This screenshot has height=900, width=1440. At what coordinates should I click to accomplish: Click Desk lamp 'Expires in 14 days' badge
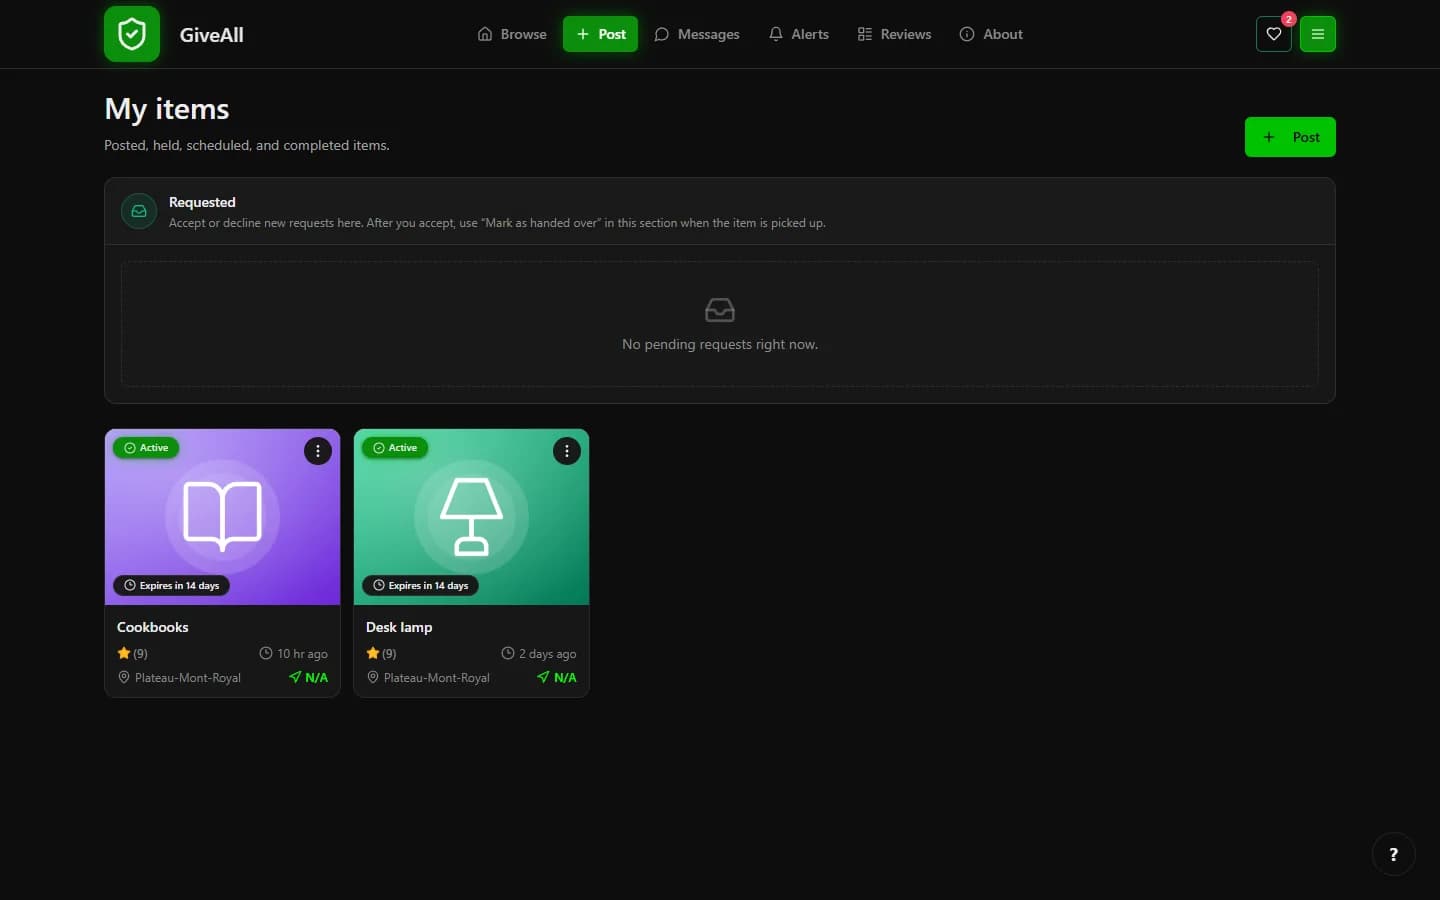pos(420,586)
